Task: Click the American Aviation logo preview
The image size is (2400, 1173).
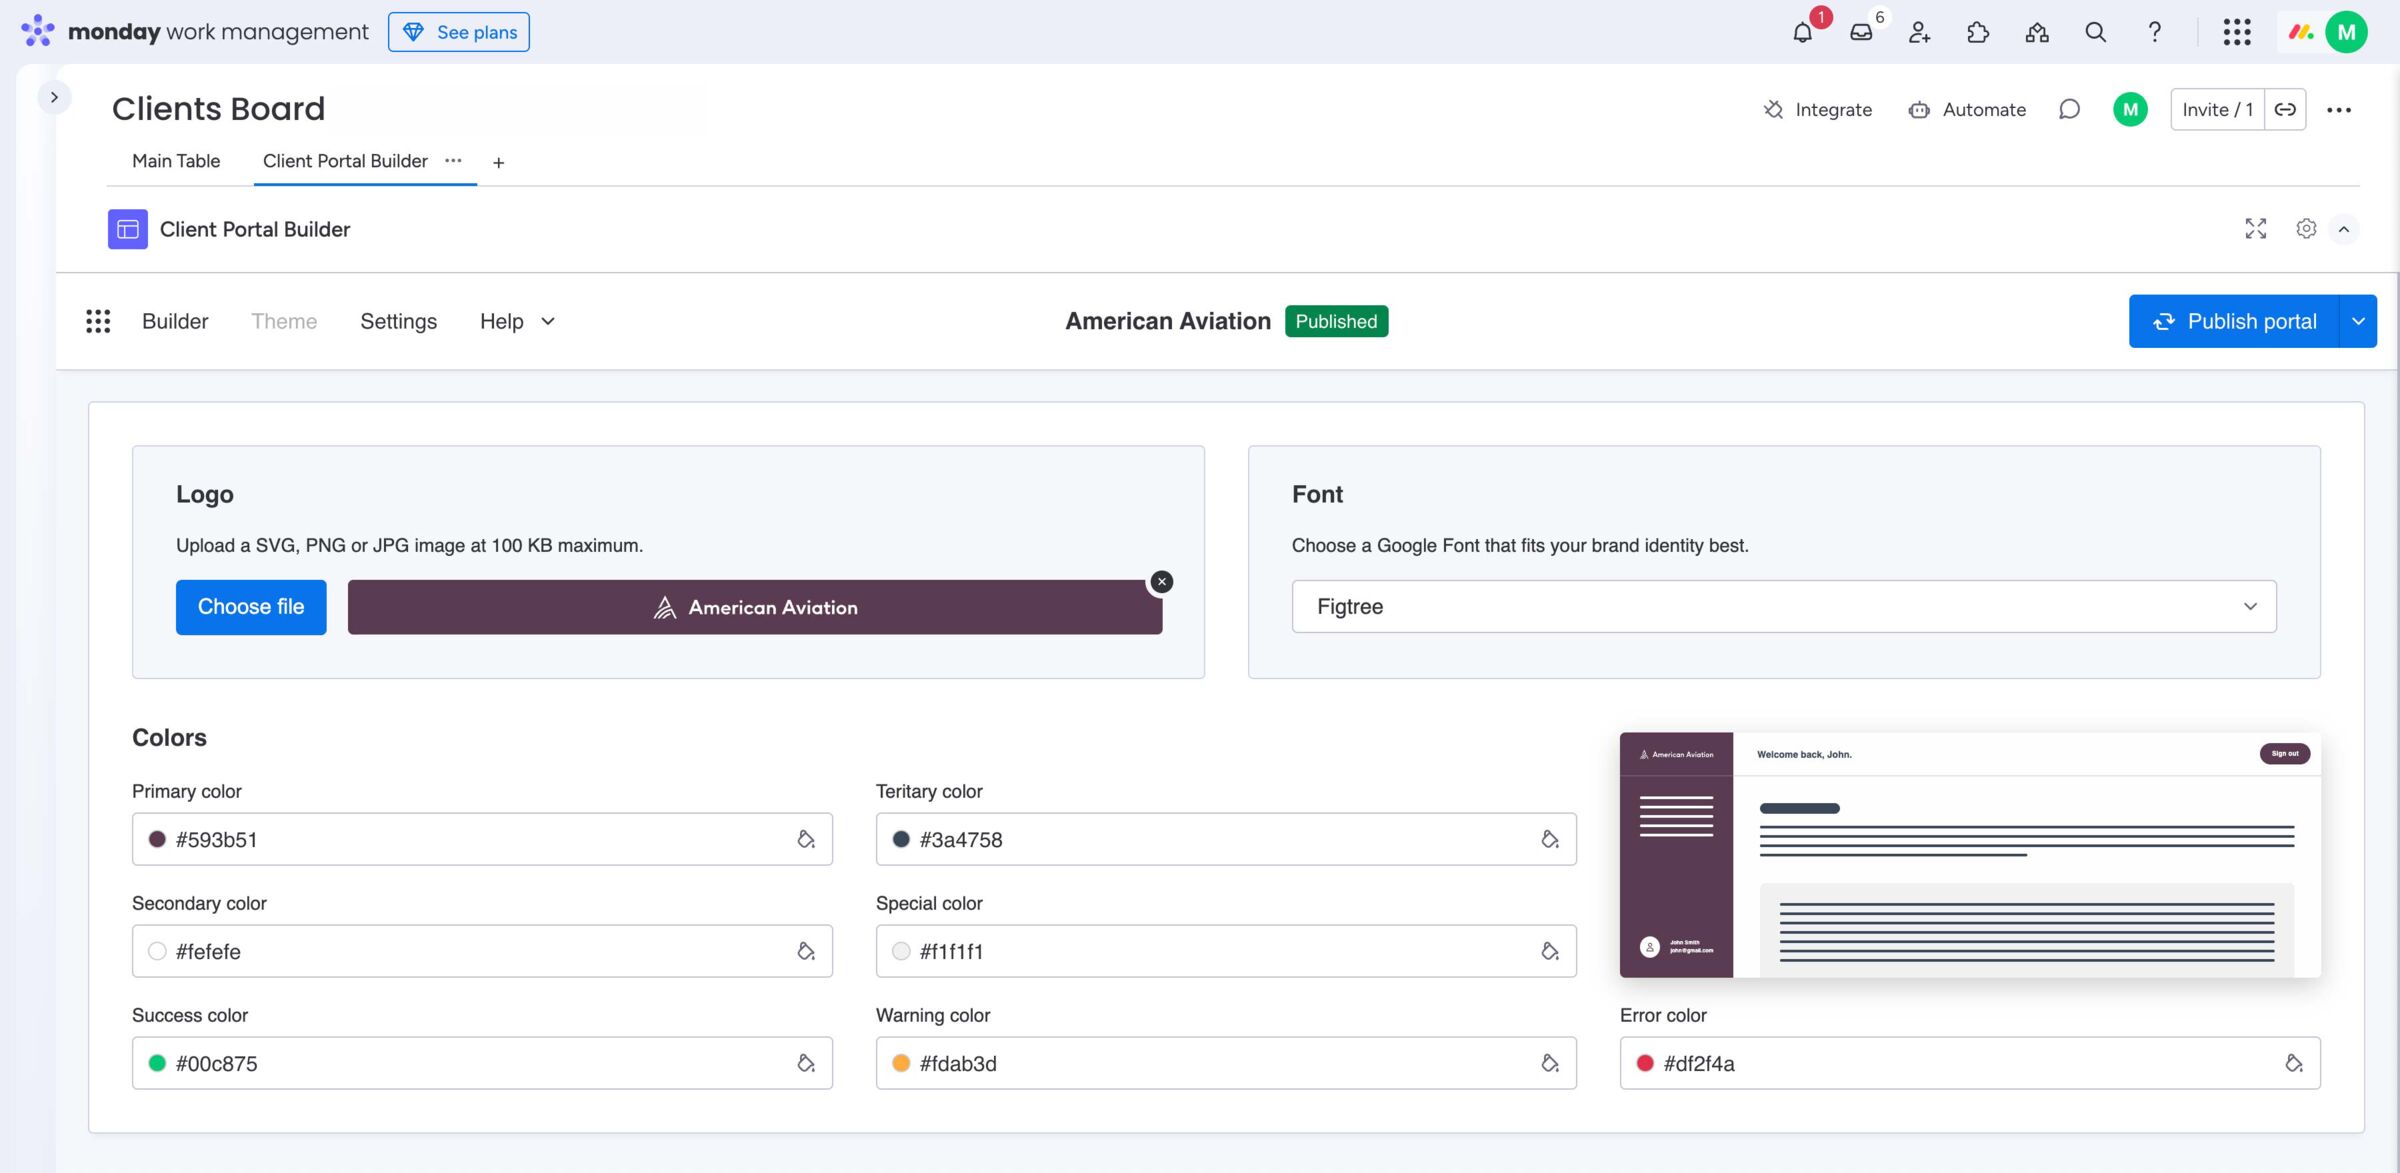Action: click(755, 607)
